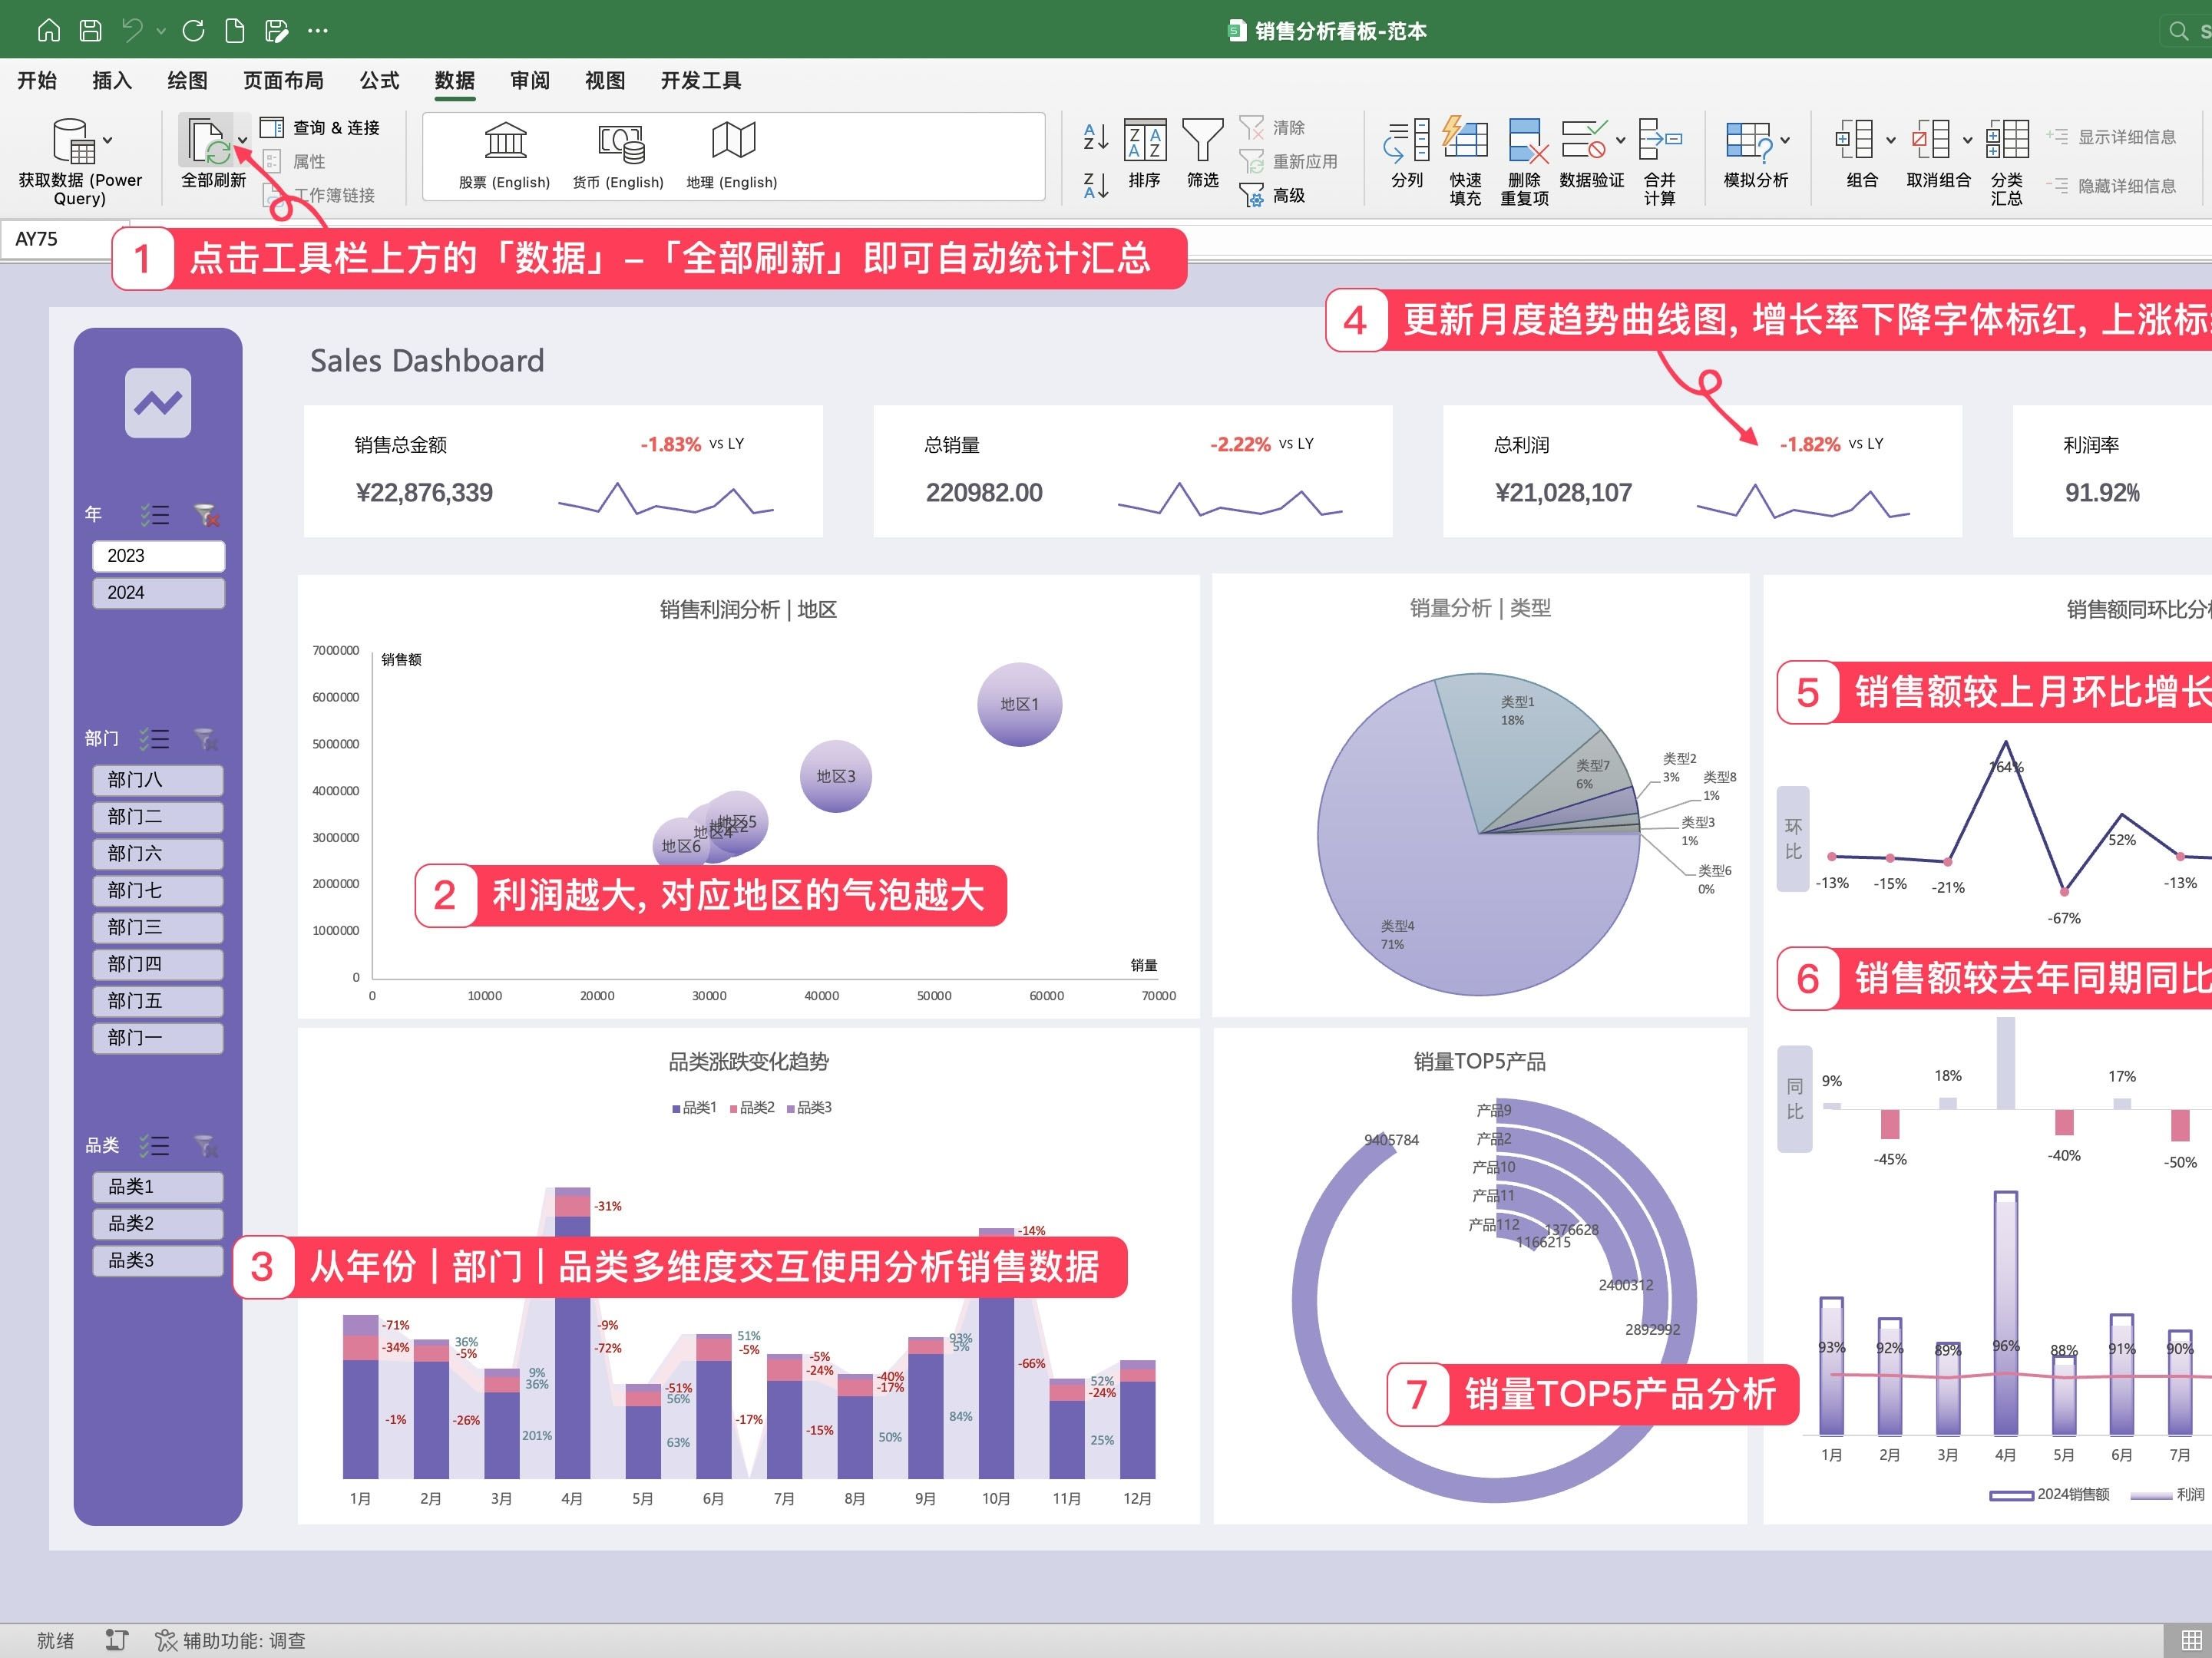Click 获取数据 (Power Query) icon
This screenshot has height=1658, width=2212.
point(74,141)
